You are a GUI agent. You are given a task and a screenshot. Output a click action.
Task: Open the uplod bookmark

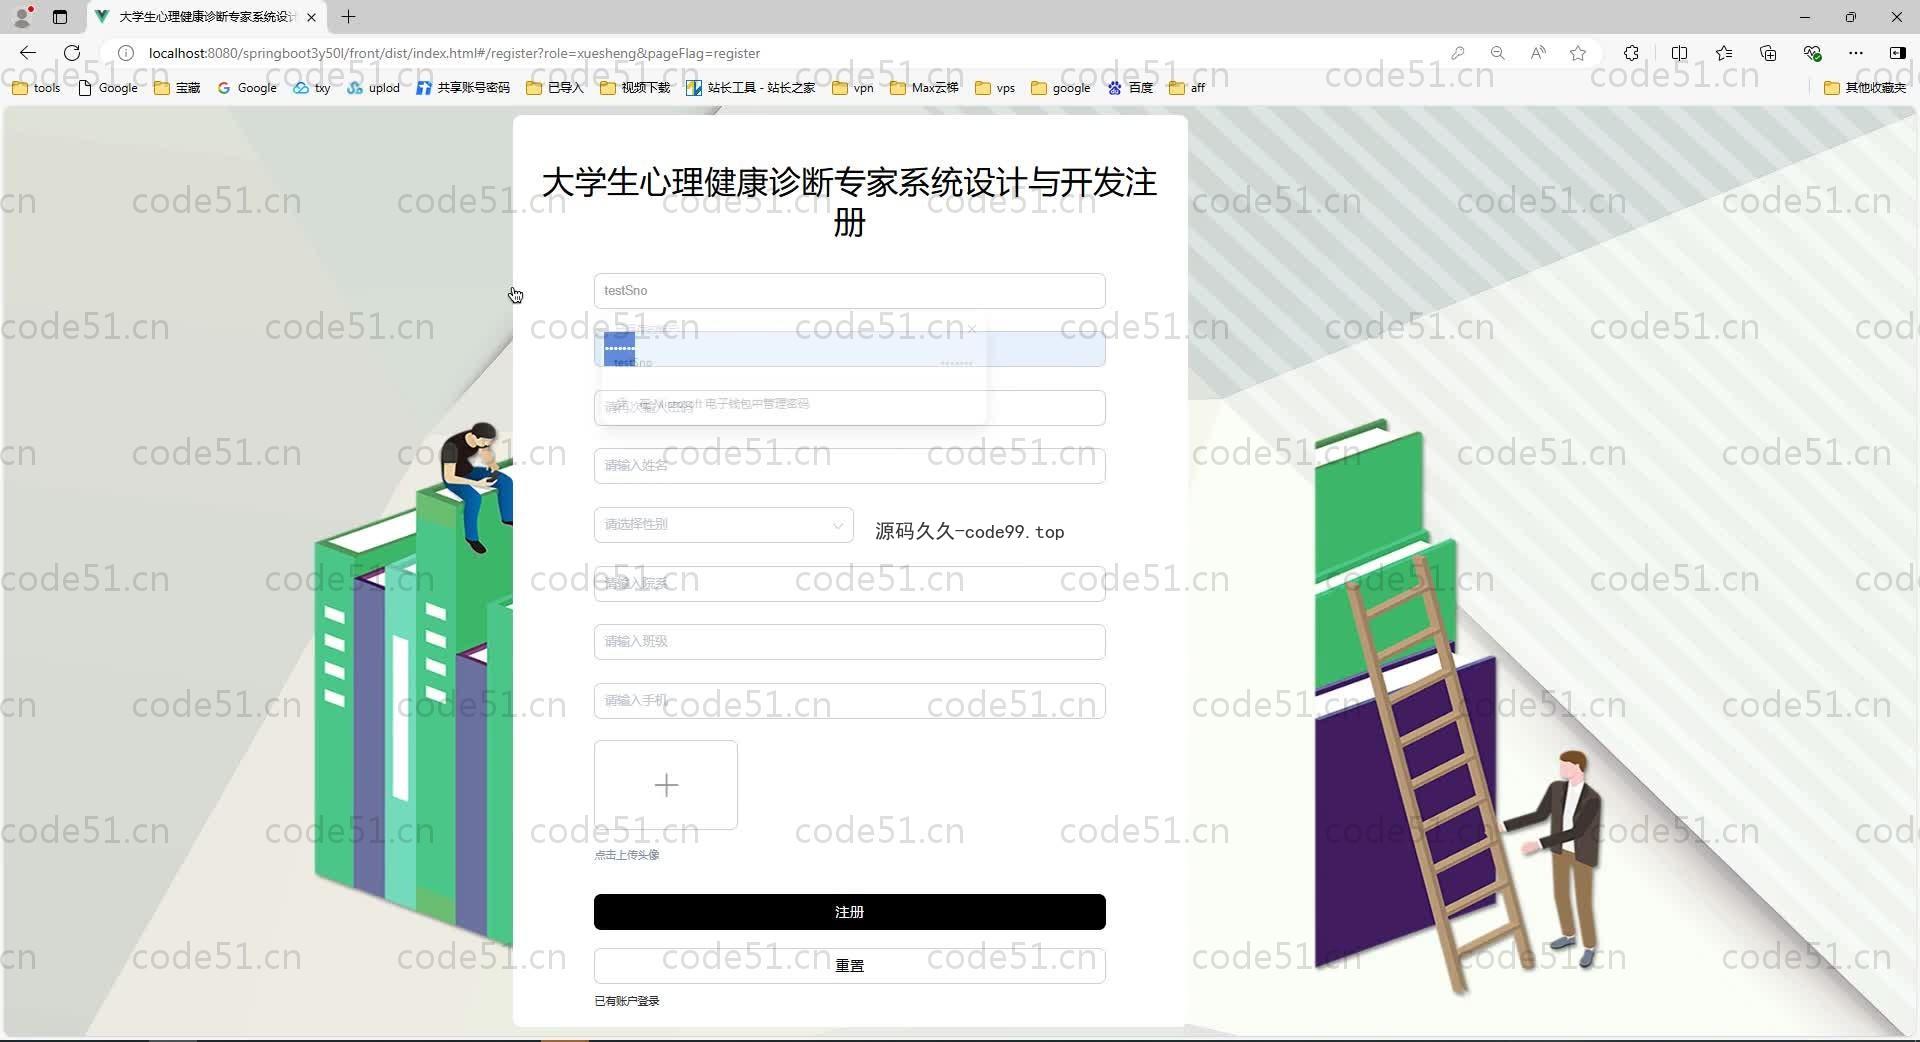(x=373, y=88)
